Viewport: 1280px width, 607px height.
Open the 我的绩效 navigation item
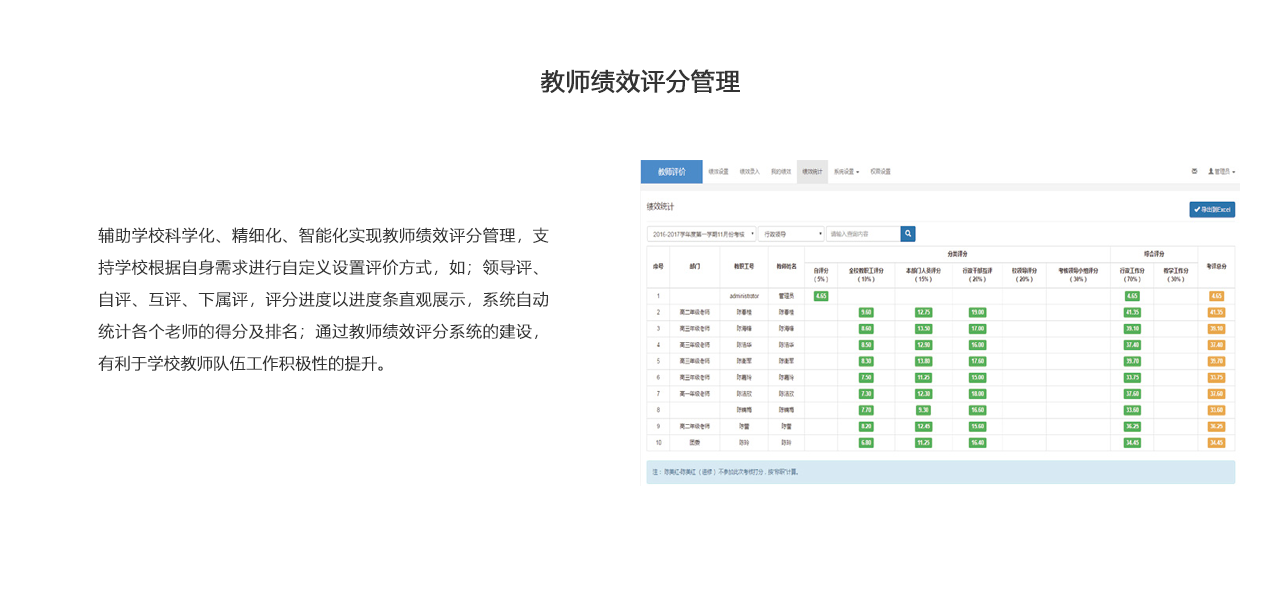click(781, 172)
